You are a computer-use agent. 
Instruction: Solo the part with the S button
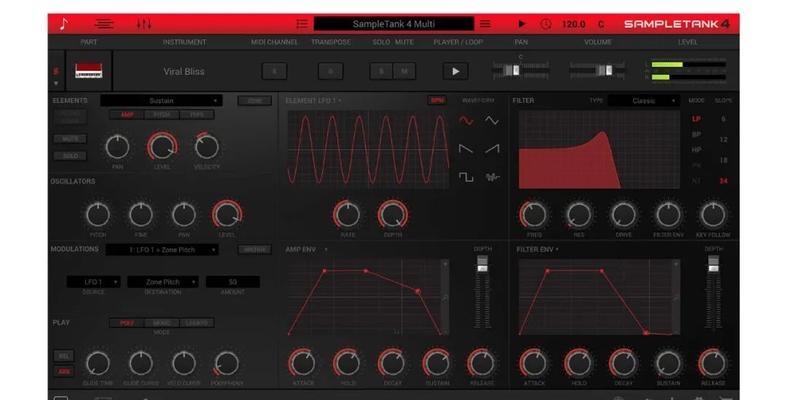click(381, 71)
